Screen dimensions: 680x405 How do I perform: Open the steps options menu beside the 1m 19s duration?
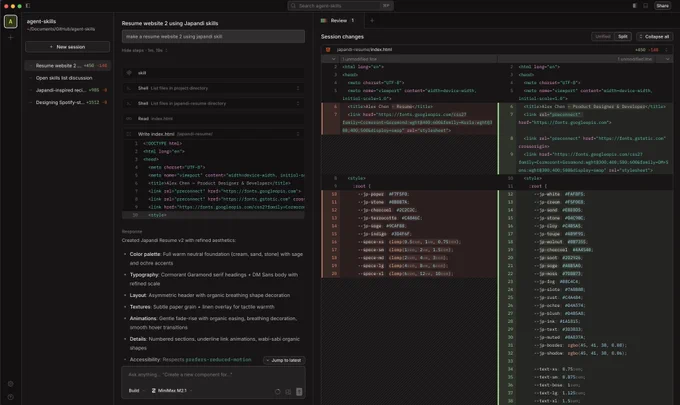[166, 50]
